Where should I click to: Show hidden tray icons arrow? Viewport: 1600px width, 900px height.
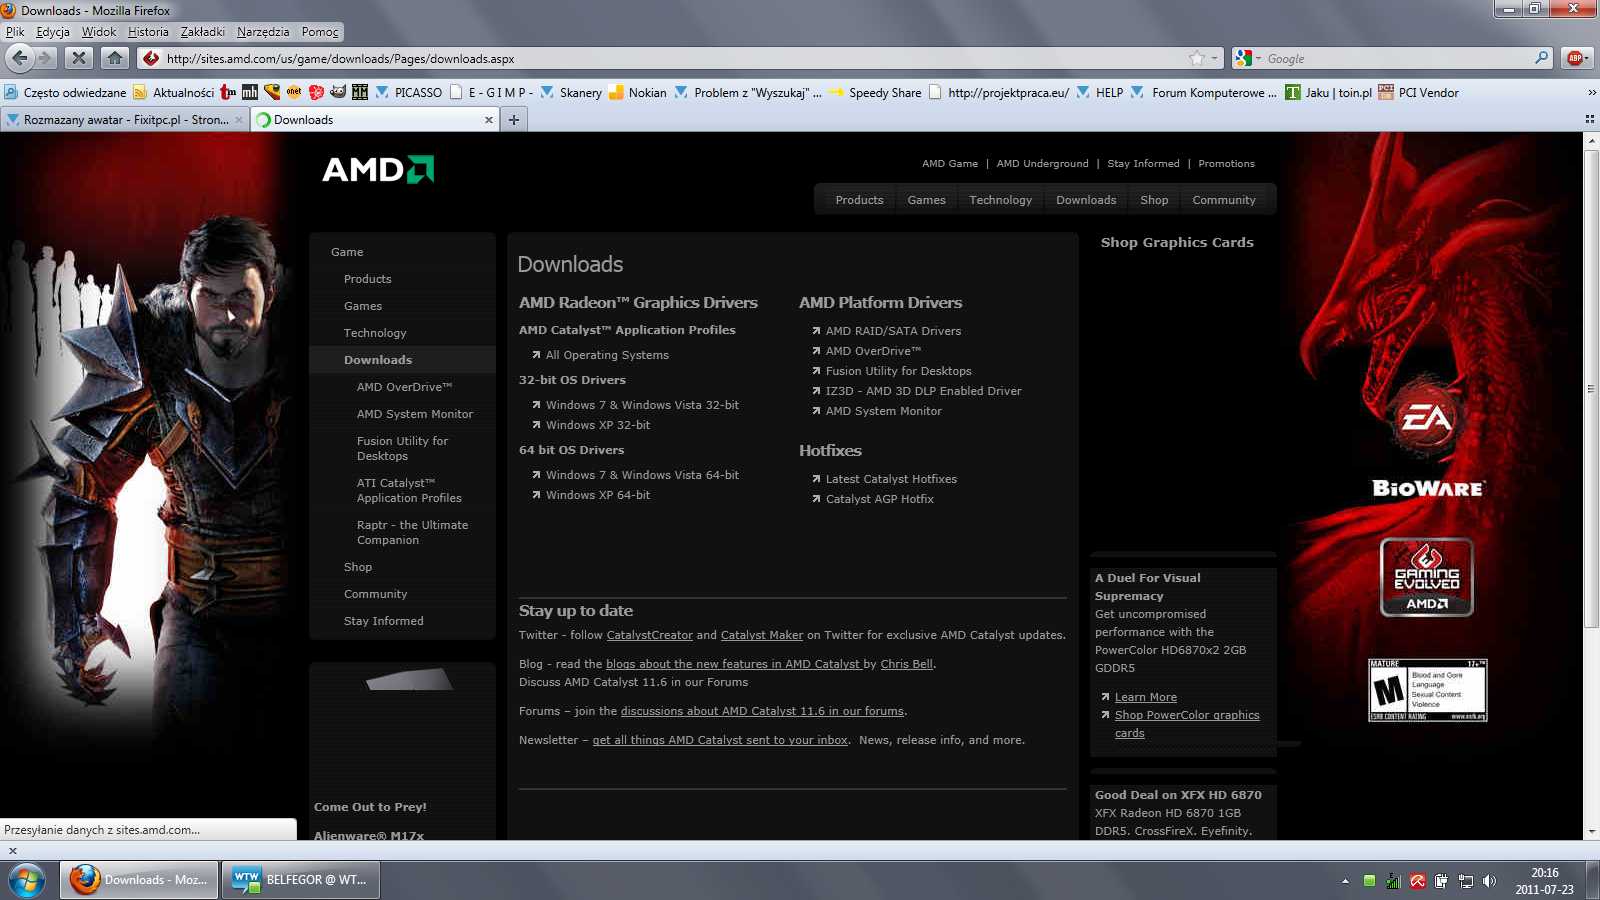[1345, 881]
